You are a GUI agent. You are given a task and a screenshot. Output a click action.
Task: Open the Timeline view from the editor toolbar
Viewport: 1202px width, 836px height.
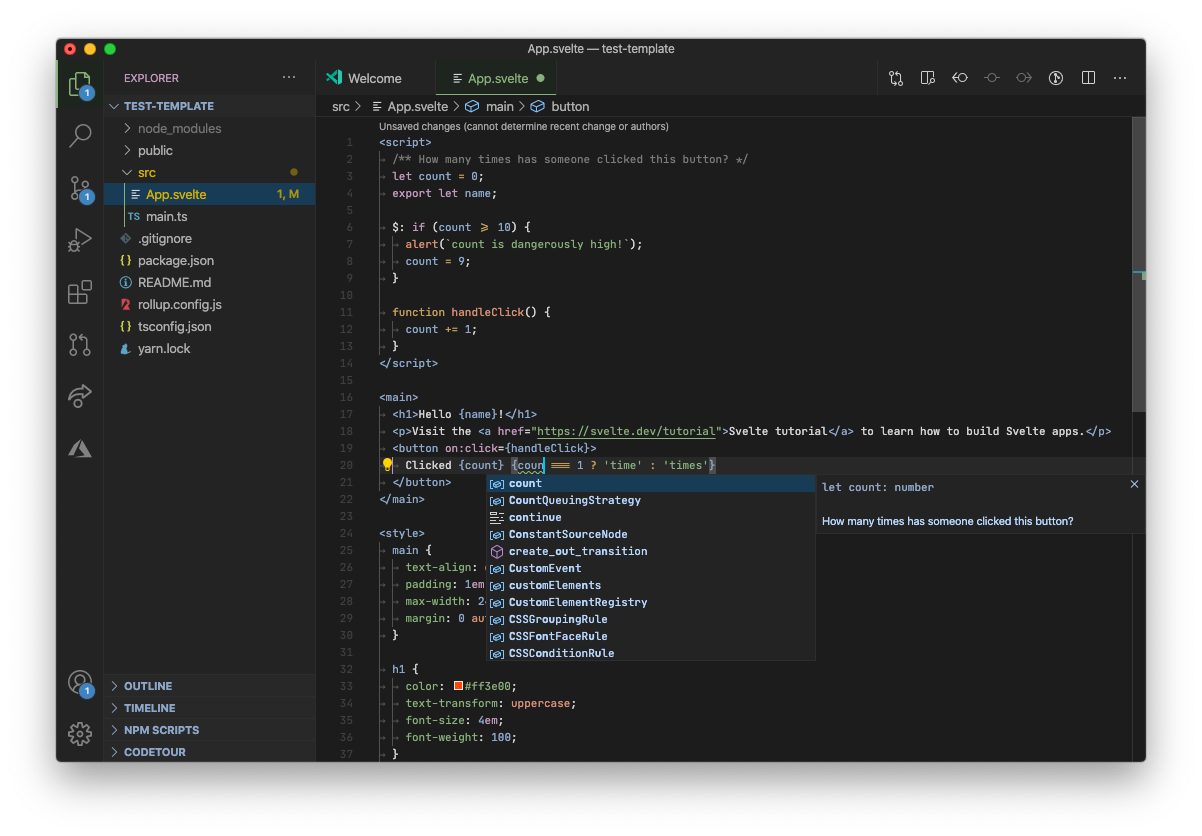(1056, 77)
